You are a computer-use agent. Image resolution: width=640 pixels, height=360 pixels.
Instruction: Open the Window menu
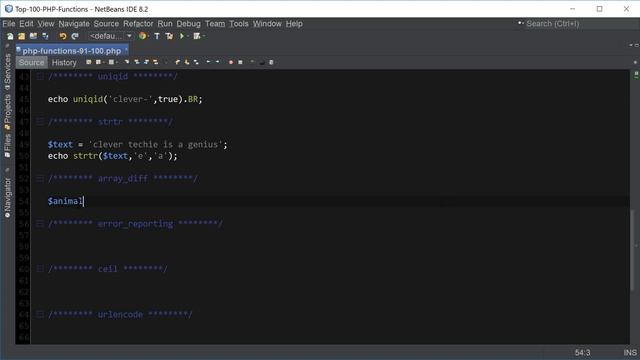[267, 24]
